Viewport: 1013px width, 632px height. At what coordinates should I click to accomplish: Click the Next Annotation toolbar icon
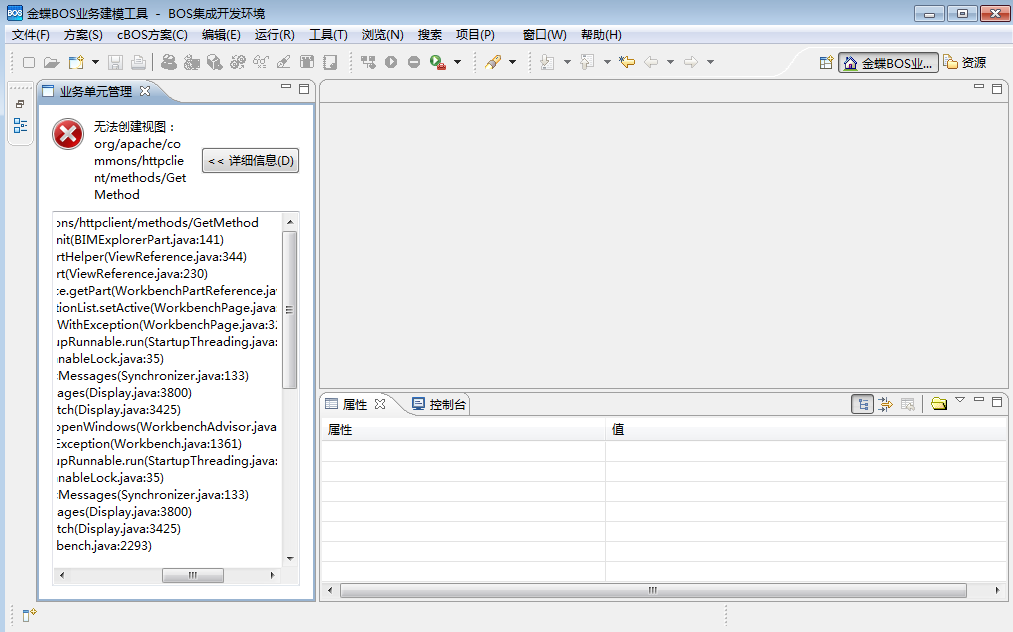coord(547,62)
